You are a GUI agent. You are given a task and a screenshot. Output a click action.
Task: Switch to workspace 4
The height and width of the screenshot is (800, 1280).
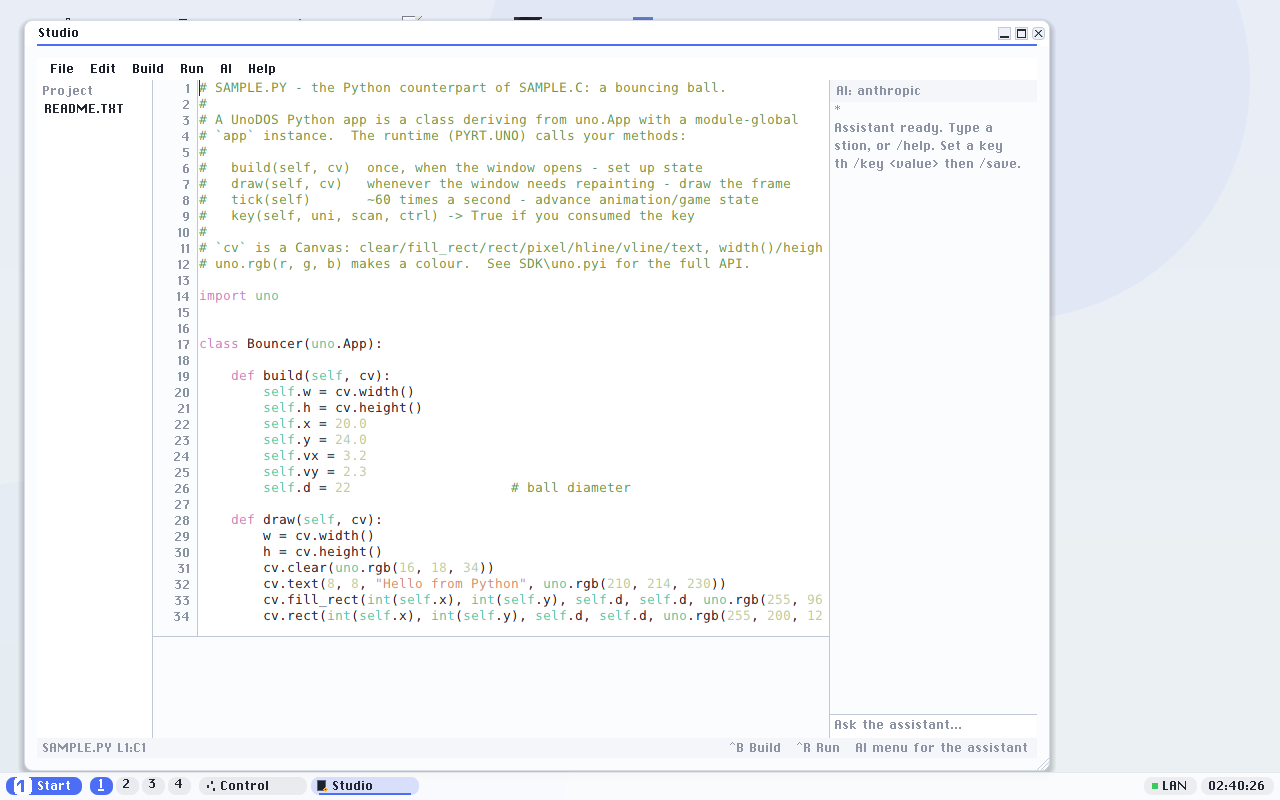tap(178, 785)
